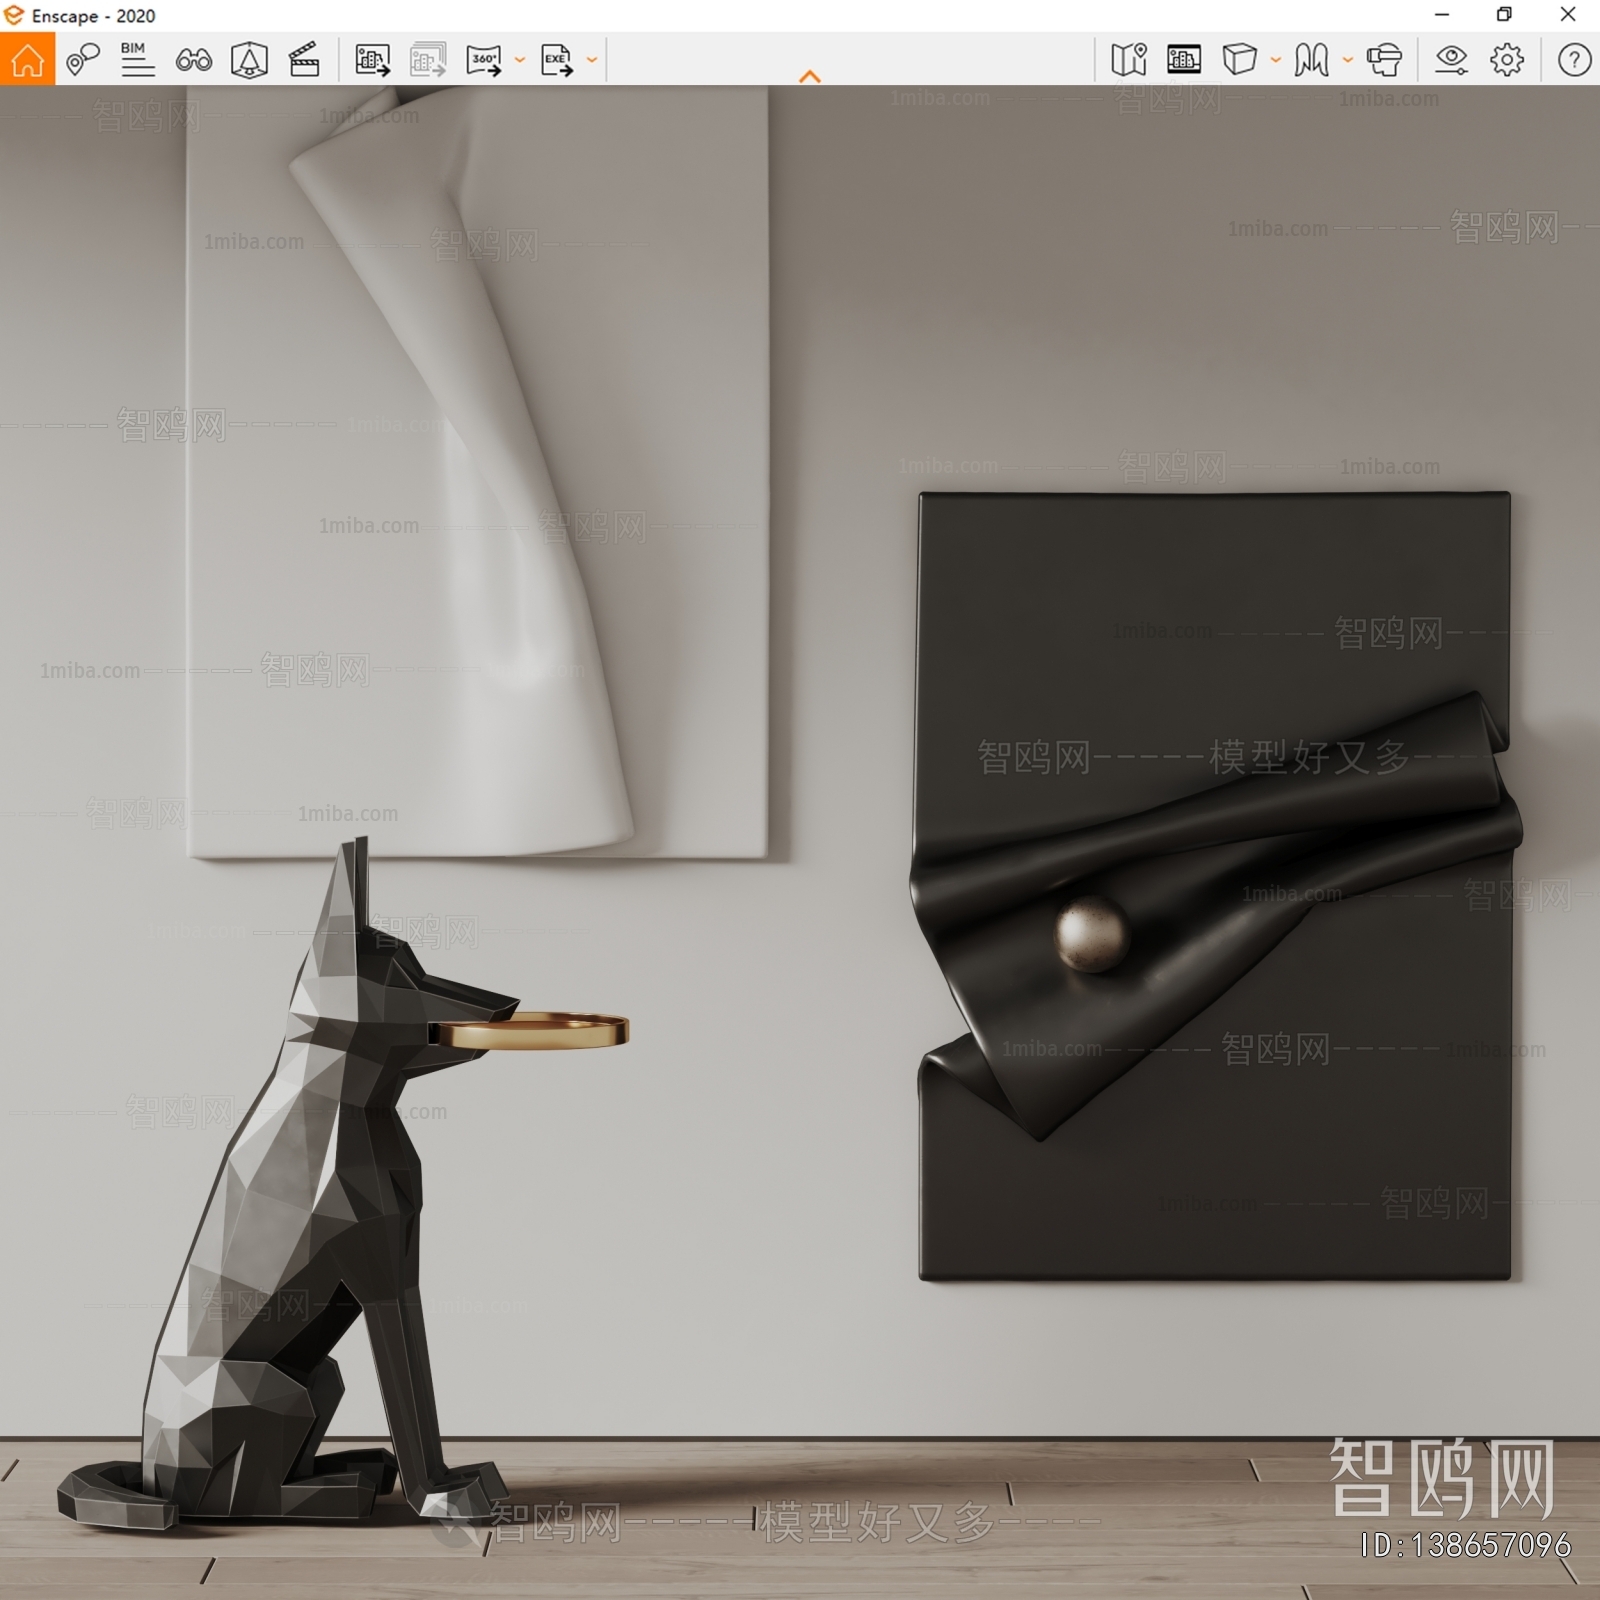Expand the EXE export dropdown arrow

(x=592, y=60)
